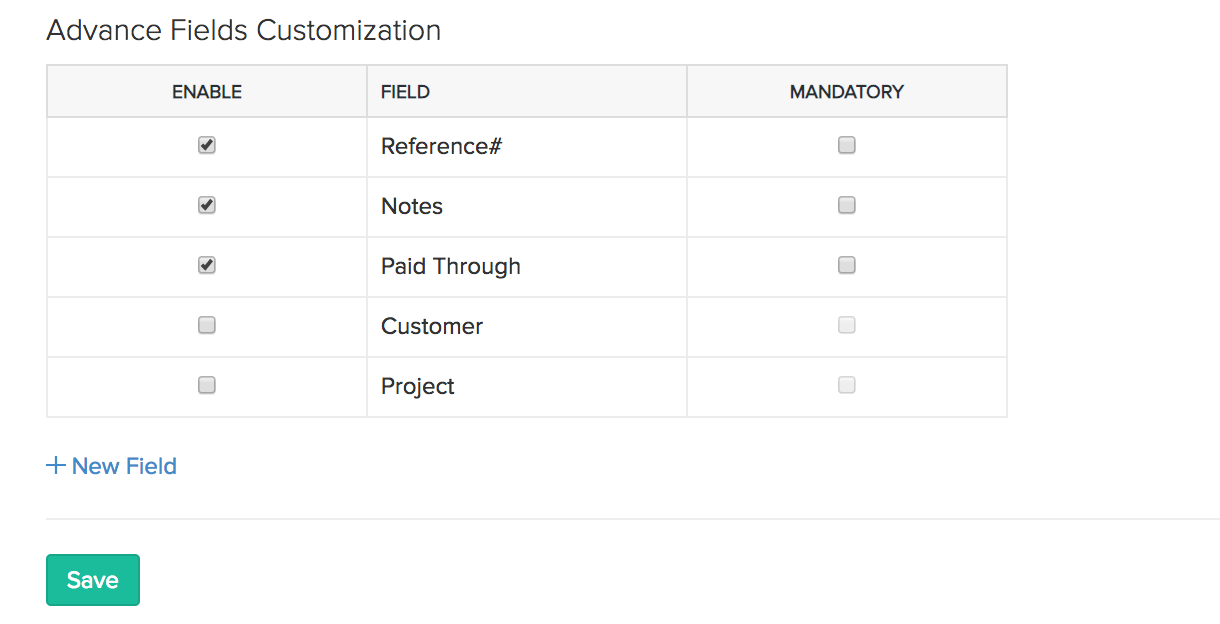Click the ENABLE column header
The height and width of the screenshot is (624, 1220).
pos(207,92)
